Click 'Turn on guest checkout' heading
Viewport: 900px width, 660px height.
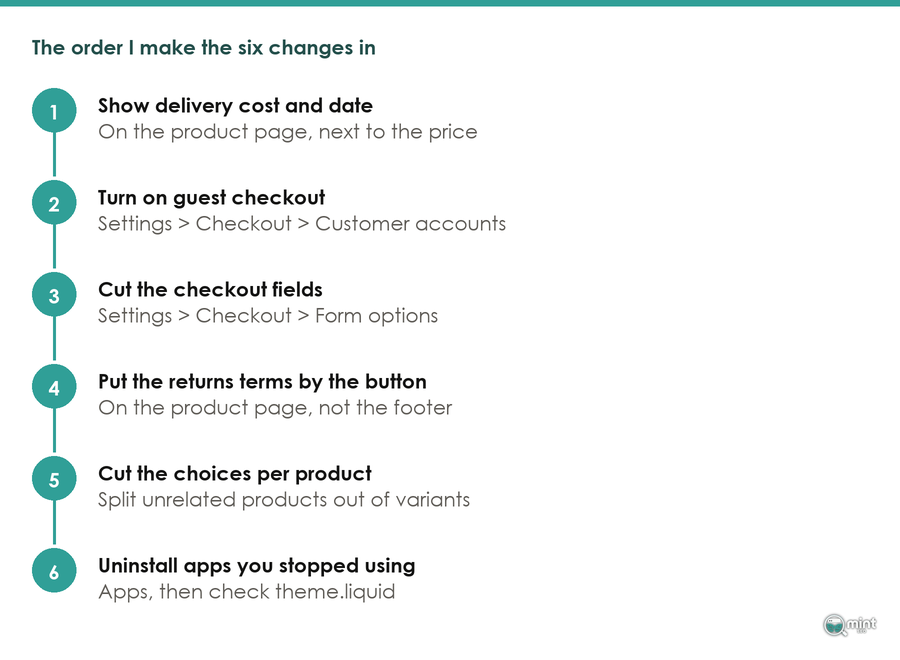click(x=211, y=198)
